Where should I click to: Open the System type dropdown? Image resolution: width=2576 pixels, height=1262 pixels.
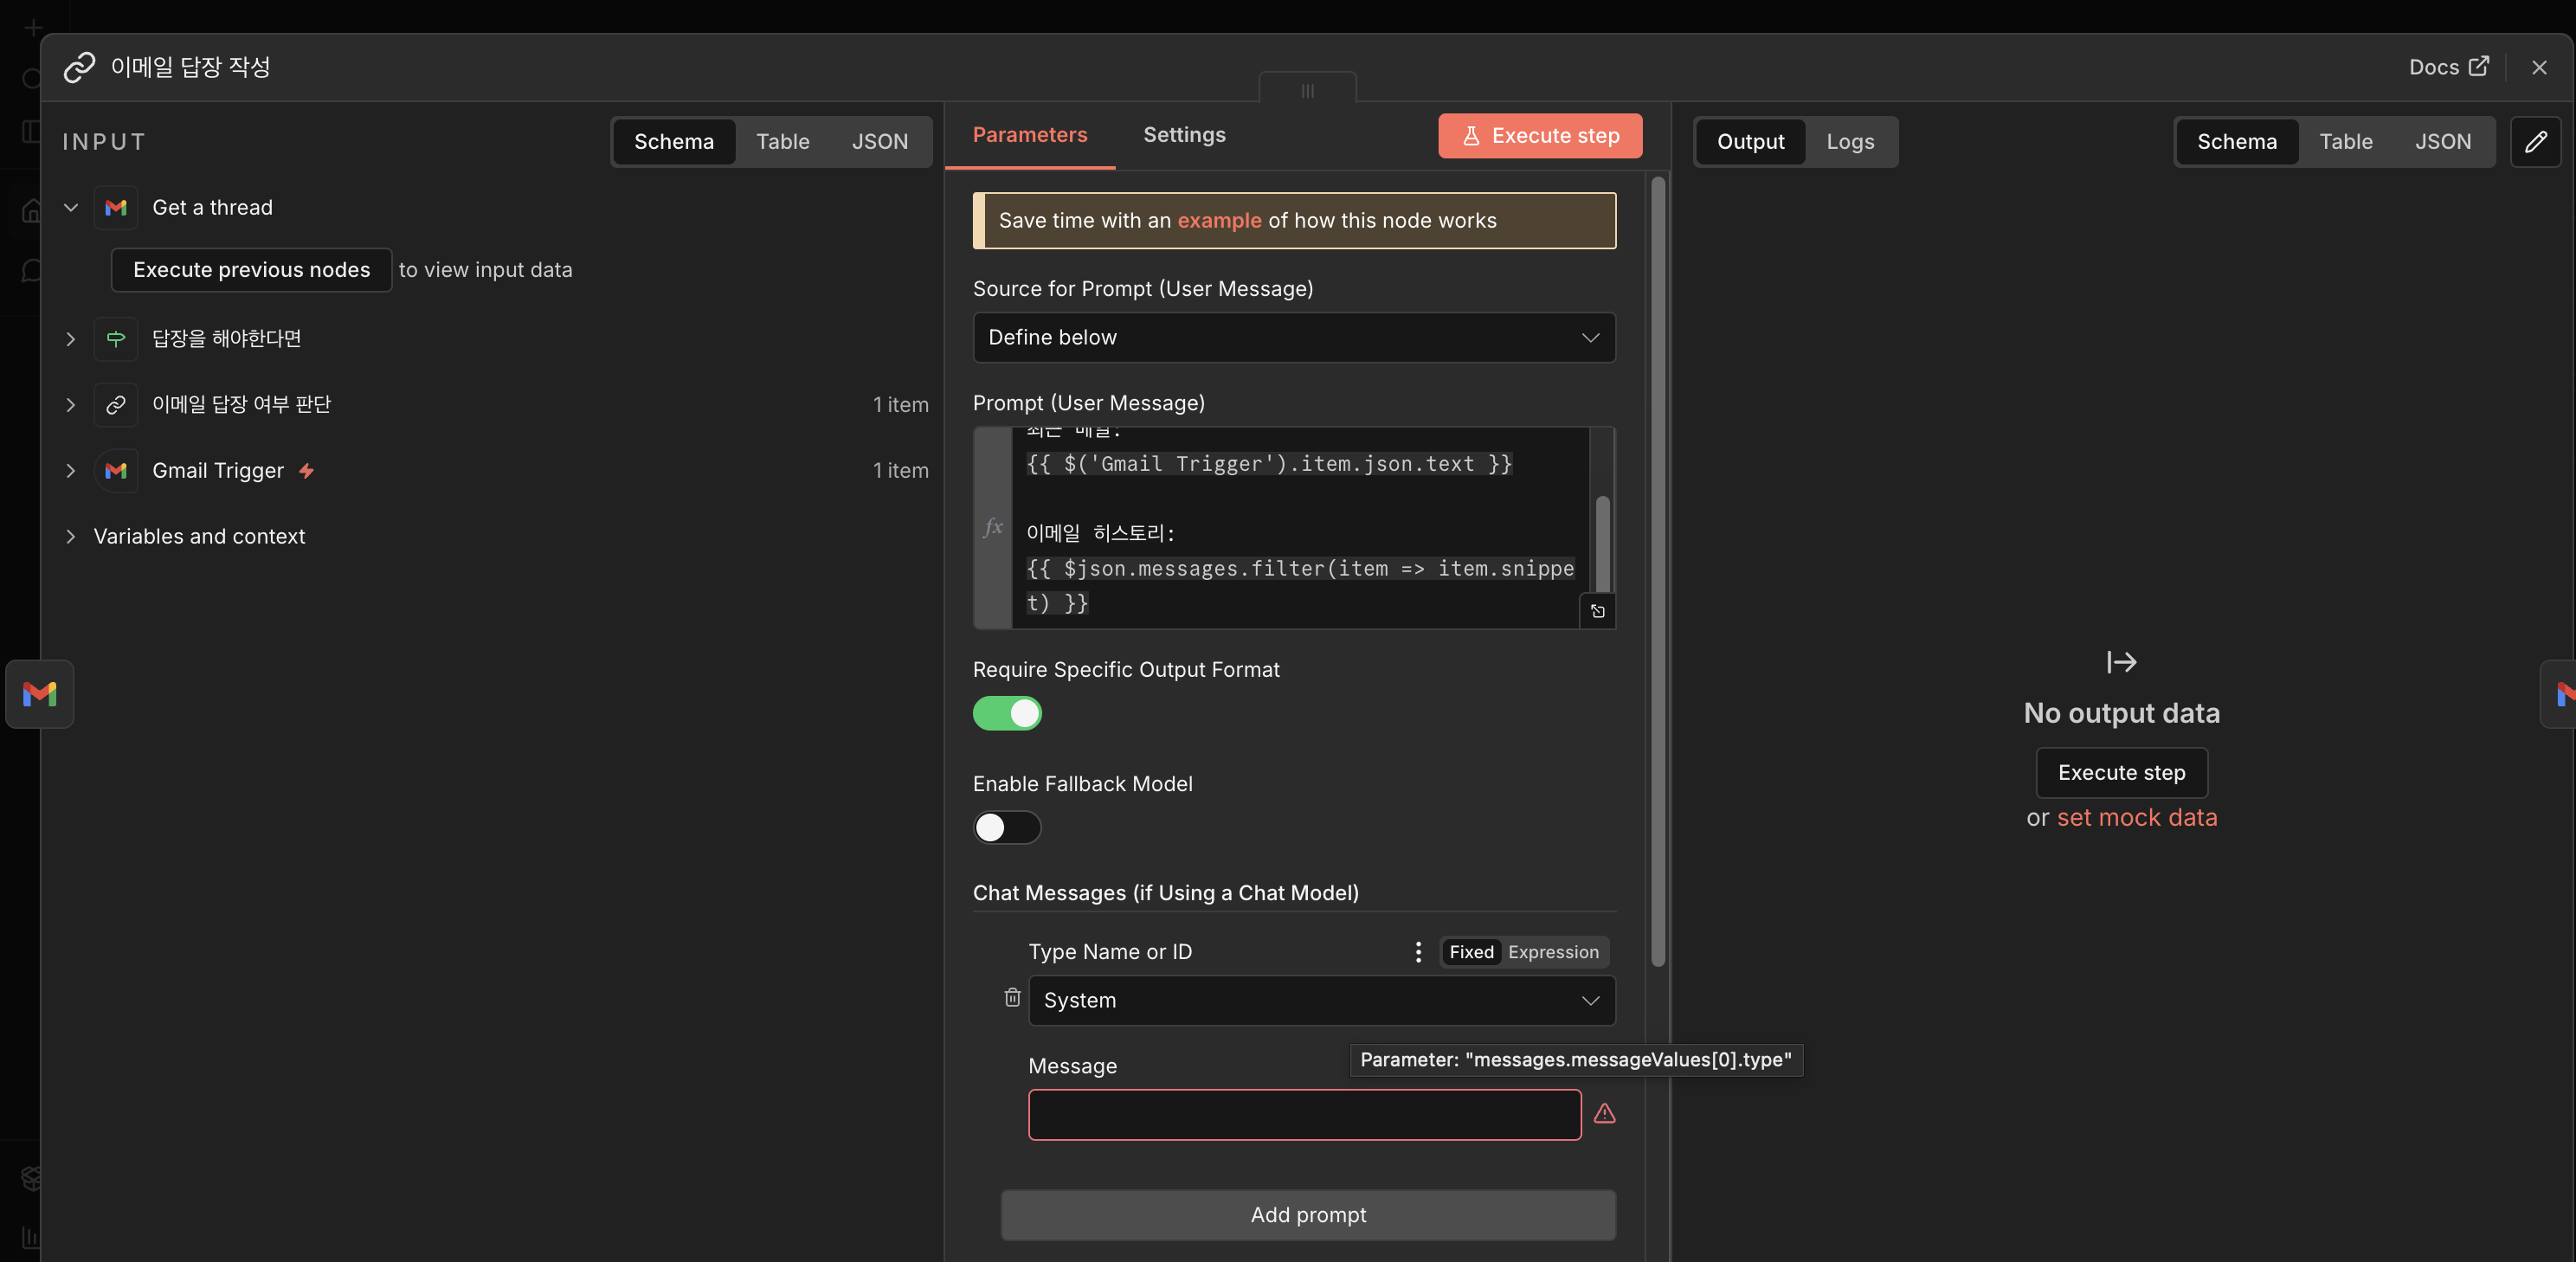pyautogui.click(x=1321, y=1000)
